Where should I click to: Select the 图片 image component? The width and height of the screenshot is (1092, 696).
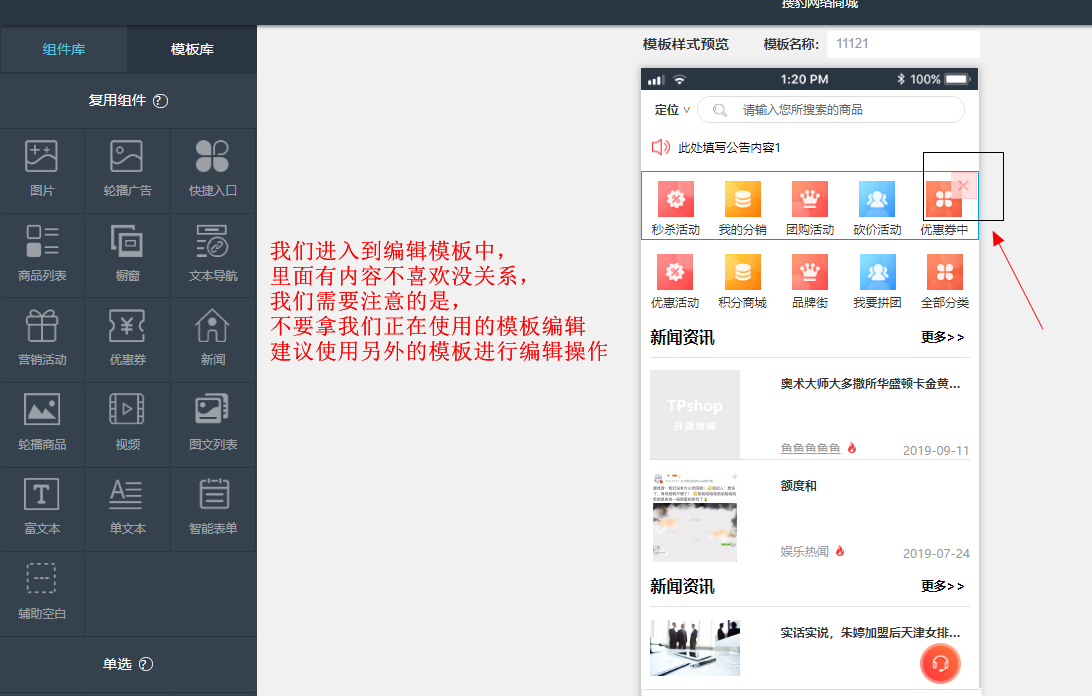42,169
